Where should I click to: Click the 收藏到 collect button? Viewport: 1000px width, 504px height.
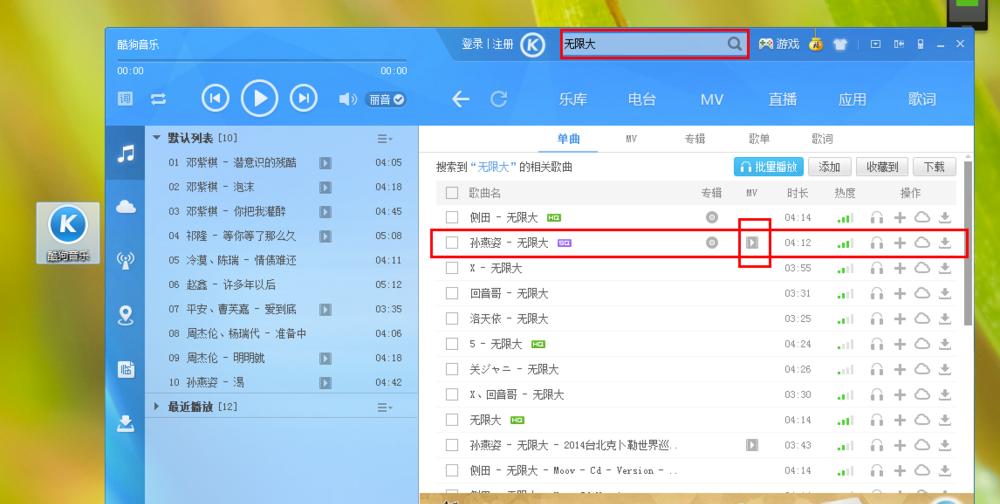pos(883,167)
